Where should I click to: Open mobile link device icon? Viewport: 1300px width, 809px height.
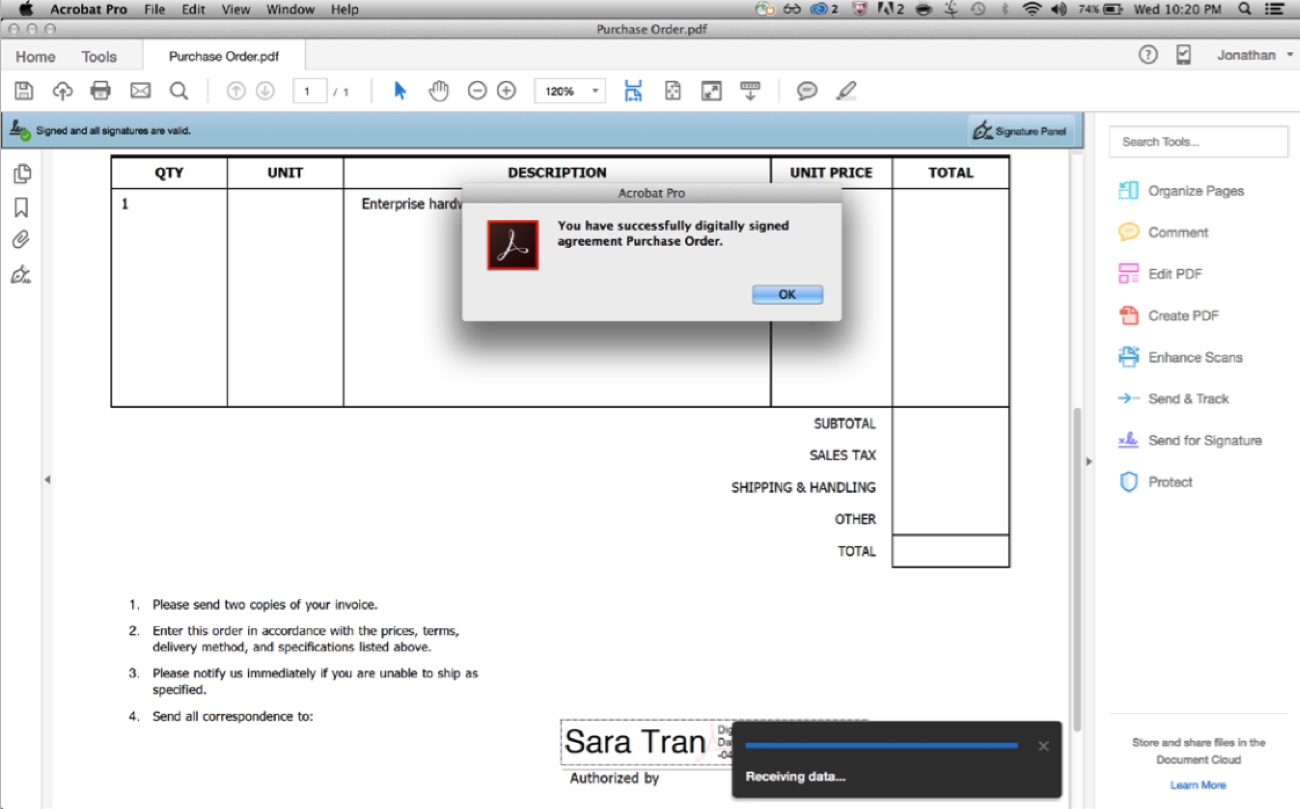coord(1184,55)
